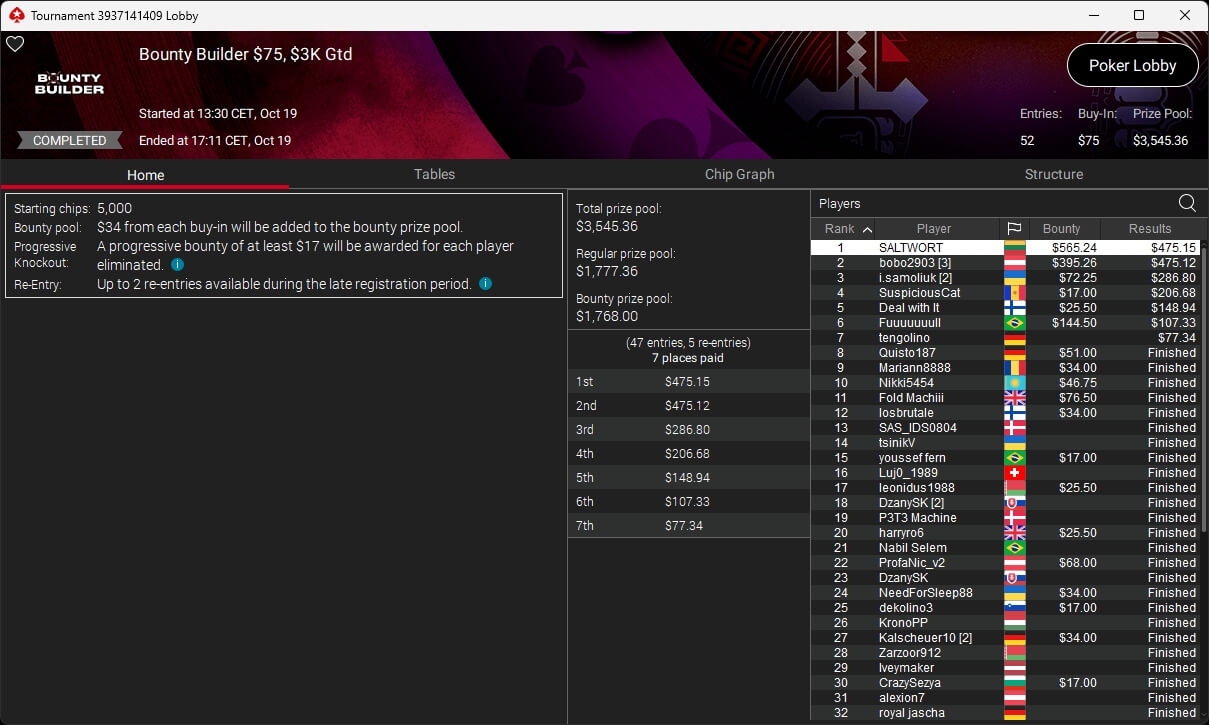The height and width of the screenshot is (725, 1209).
Task: Click the flag column header icon
Action: click(1013, 228)
